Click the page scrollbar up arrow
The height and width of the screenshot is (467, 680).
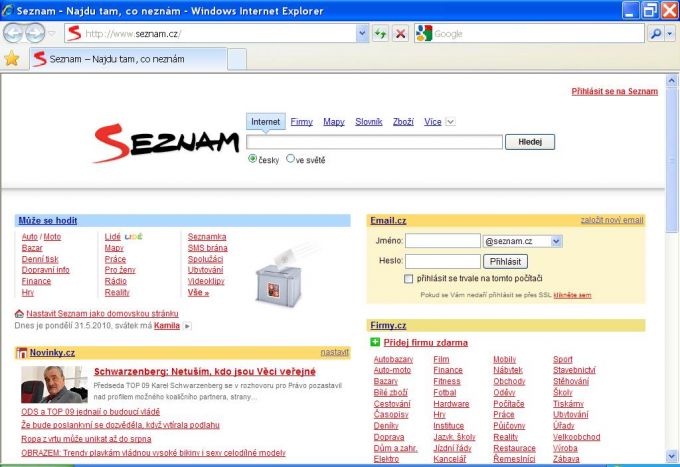(672, 80)
